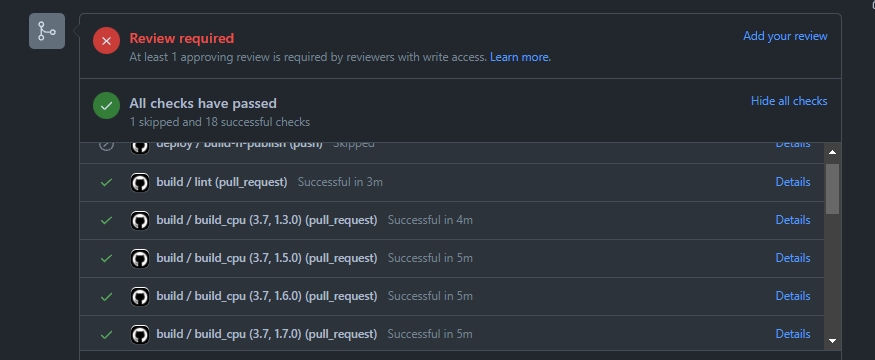Open Details for build_cpu (3.7, 1.3.0)
The height and width of the screenshot is (360, 875).
pos(793,220)
